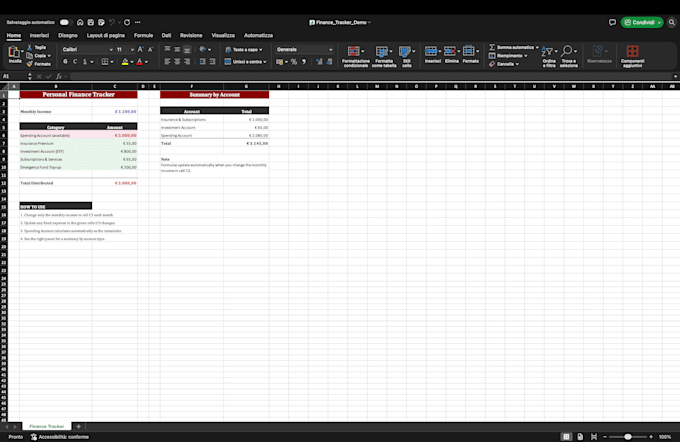680x442 pixels.
Task: Click the increase font size icon
Action: coord(141,49)
